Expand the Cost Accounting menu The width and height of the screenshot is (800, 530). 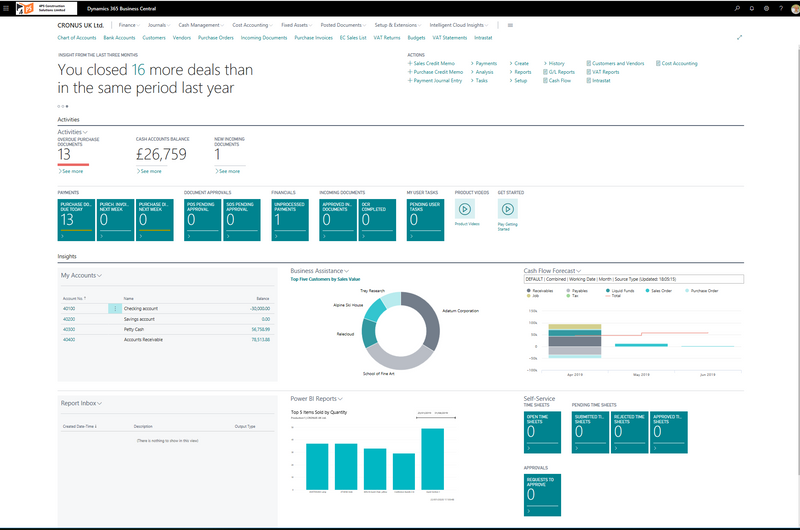(x=252, y=25)
